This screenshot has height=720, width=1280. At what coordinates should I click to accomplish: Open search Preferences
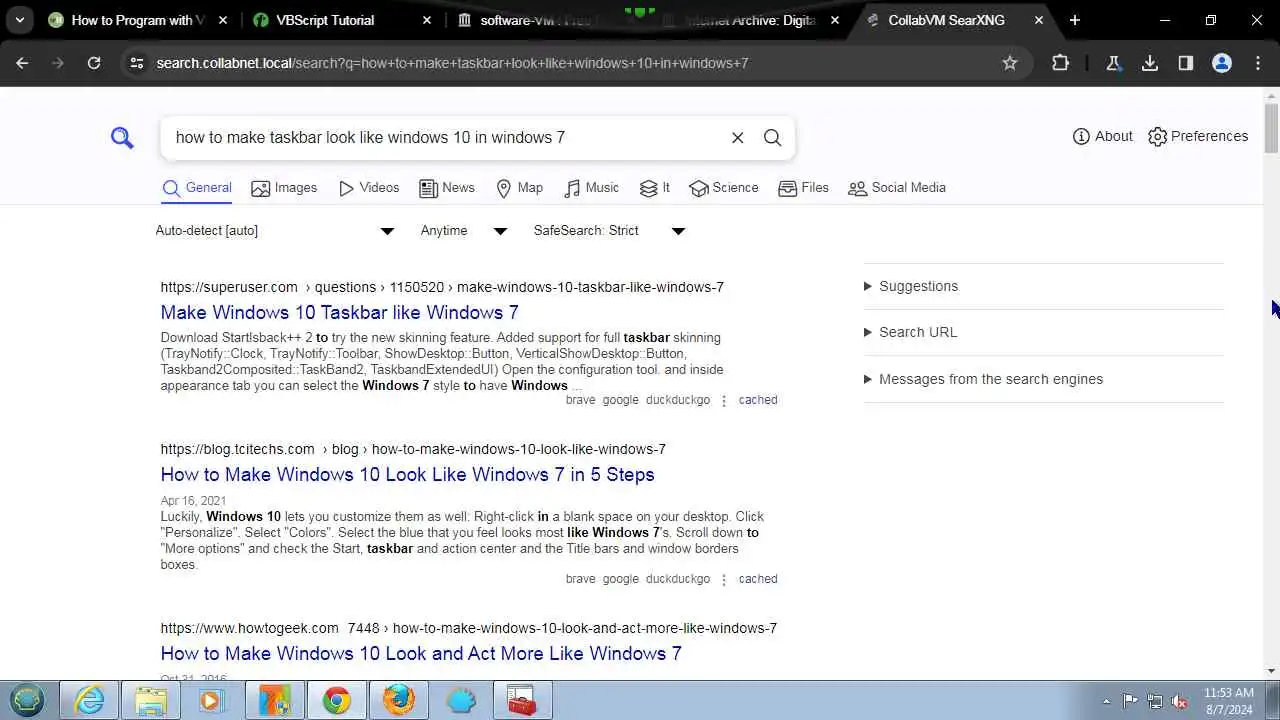(1198, 136)
